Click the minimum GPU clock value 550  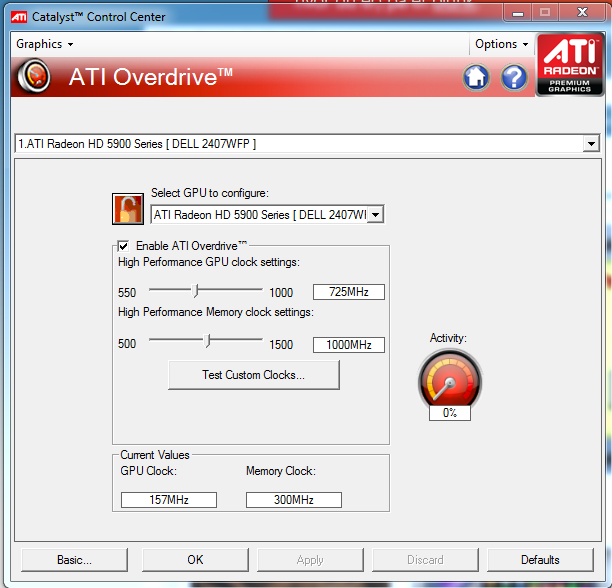127,293
